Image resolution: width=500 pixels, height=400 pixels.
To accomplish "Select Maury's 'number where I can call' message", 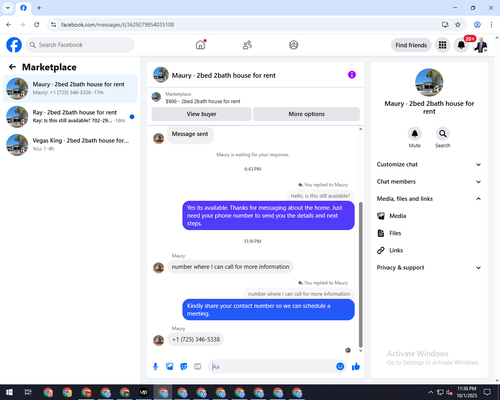I will [x=230, y=267].
